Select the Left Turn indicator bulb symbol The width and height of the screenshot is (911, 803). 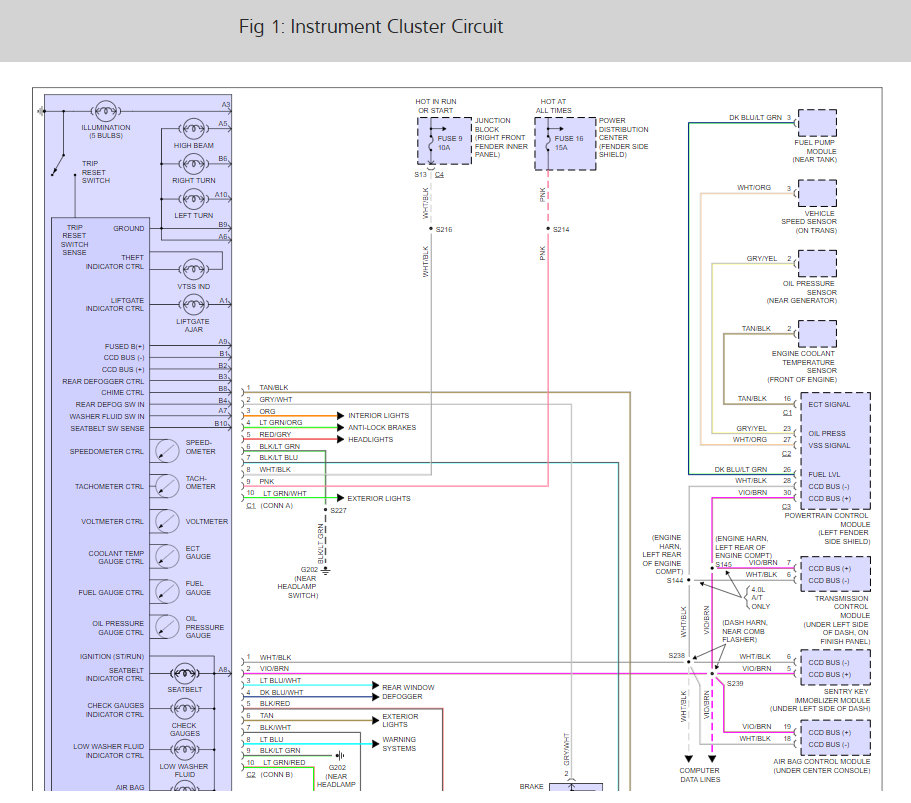[193, 199]
